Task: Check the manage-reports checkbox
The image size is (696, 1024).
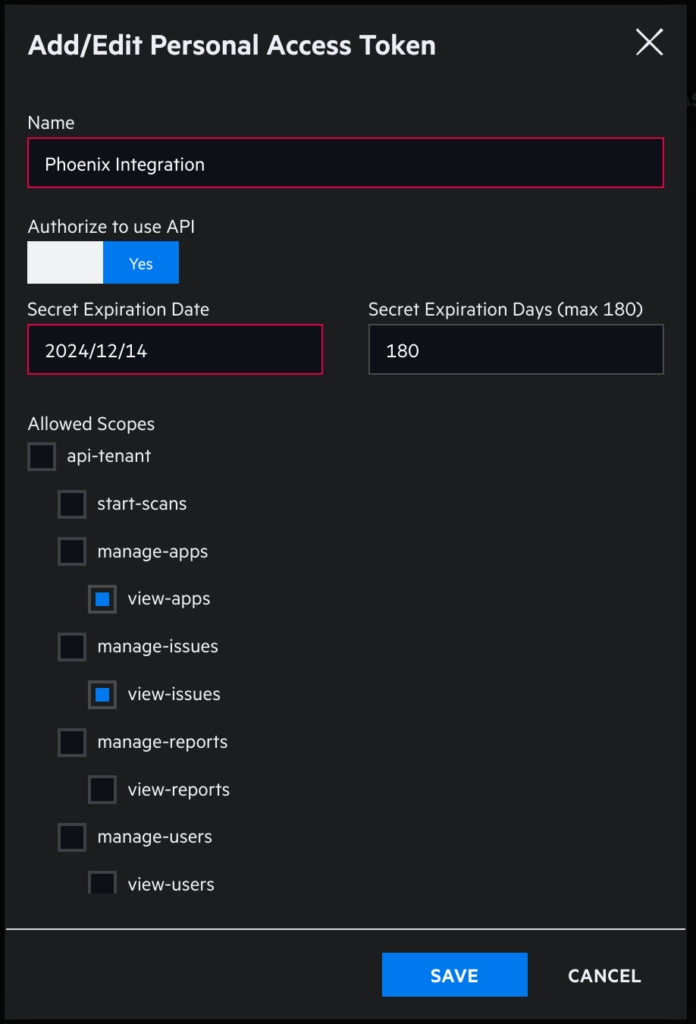Action: 72,743
